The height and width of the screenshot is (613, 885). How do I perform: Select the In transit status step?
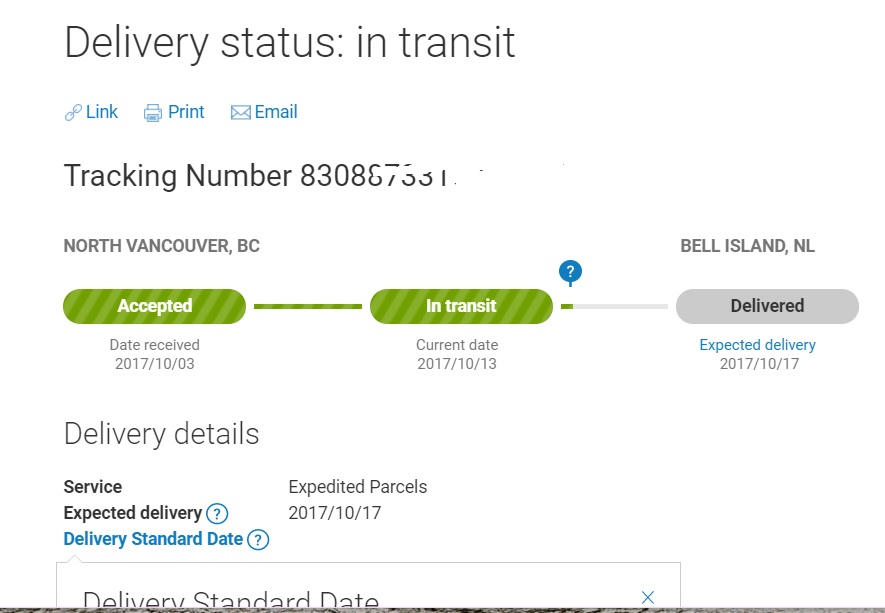click(461, 306)
